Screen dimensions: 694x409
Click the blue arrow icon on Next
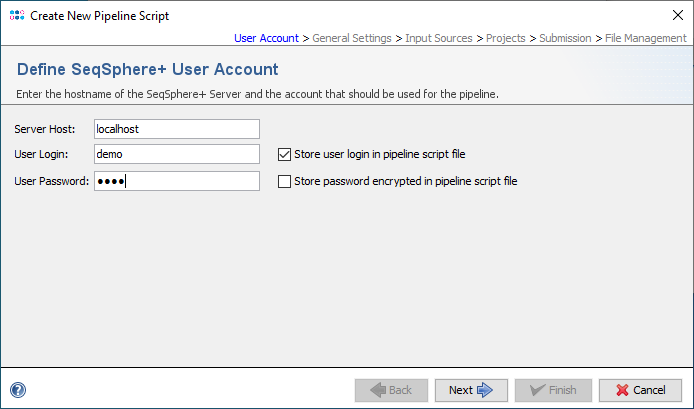486,390
